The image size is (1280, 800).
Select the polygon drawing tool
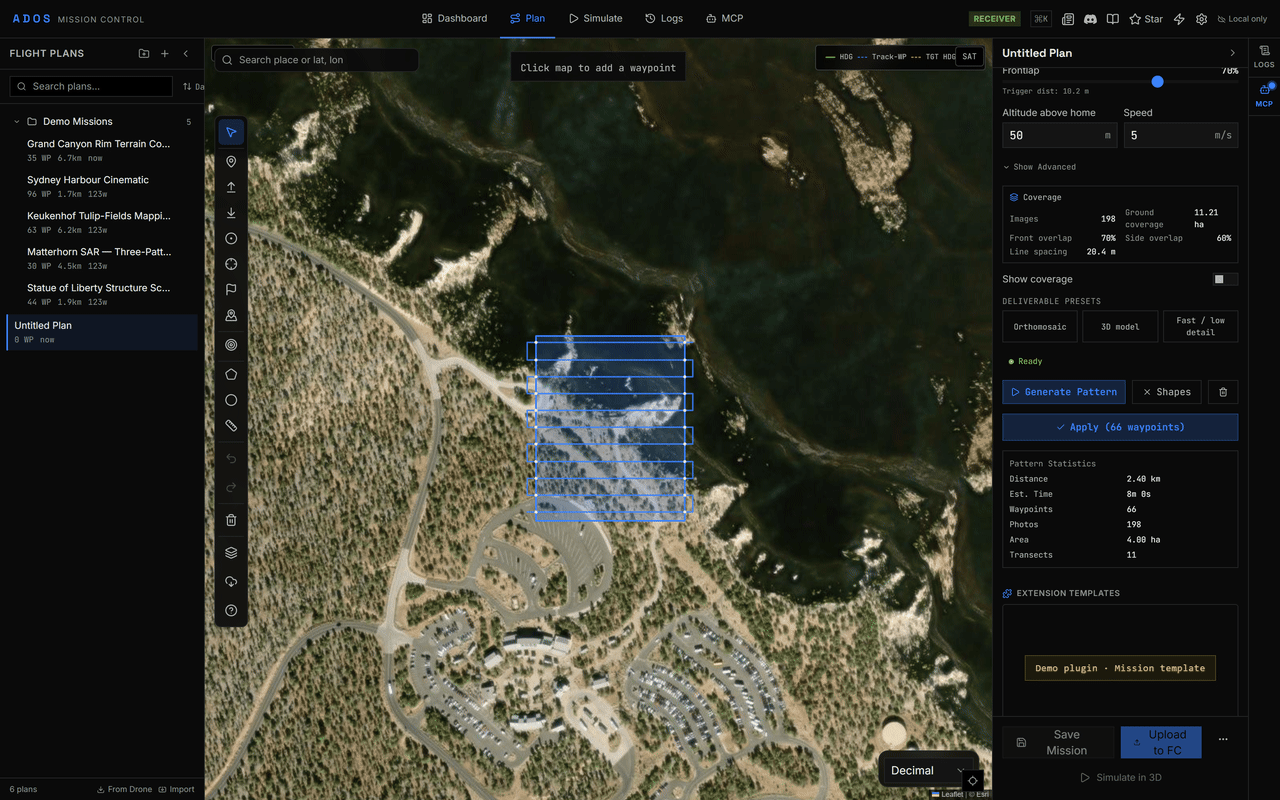231,374
